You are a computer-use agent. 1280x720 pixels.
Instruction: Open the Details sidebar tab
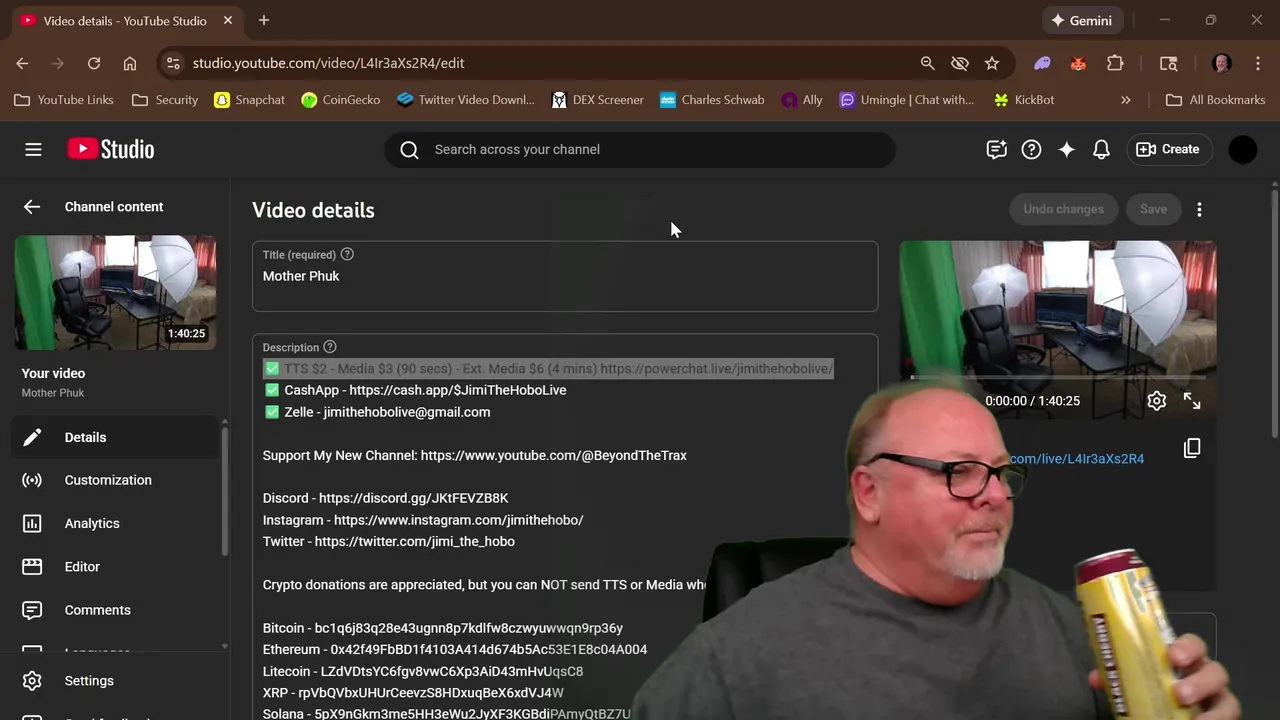pos(115,437)
